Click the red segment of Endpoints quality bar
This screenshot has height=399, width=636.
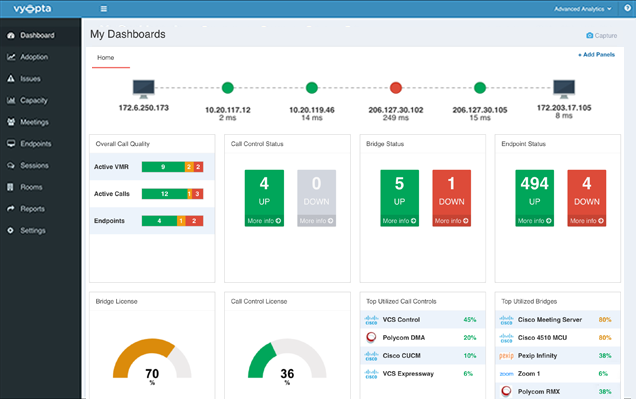pyautogui.click(x=194, y=221)
